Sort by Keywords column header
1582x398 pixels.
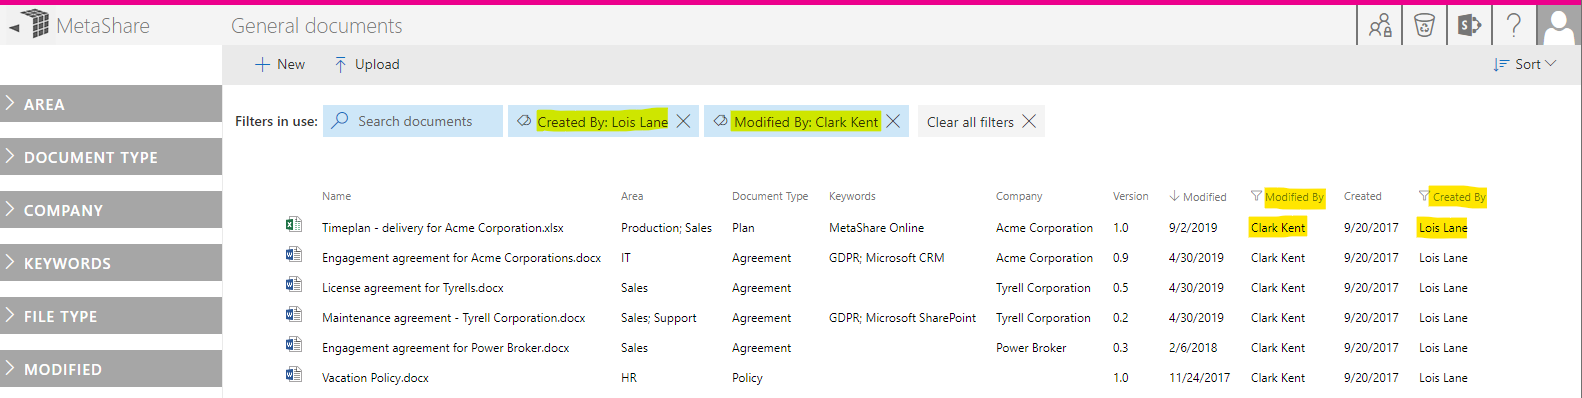pos(852,196)
